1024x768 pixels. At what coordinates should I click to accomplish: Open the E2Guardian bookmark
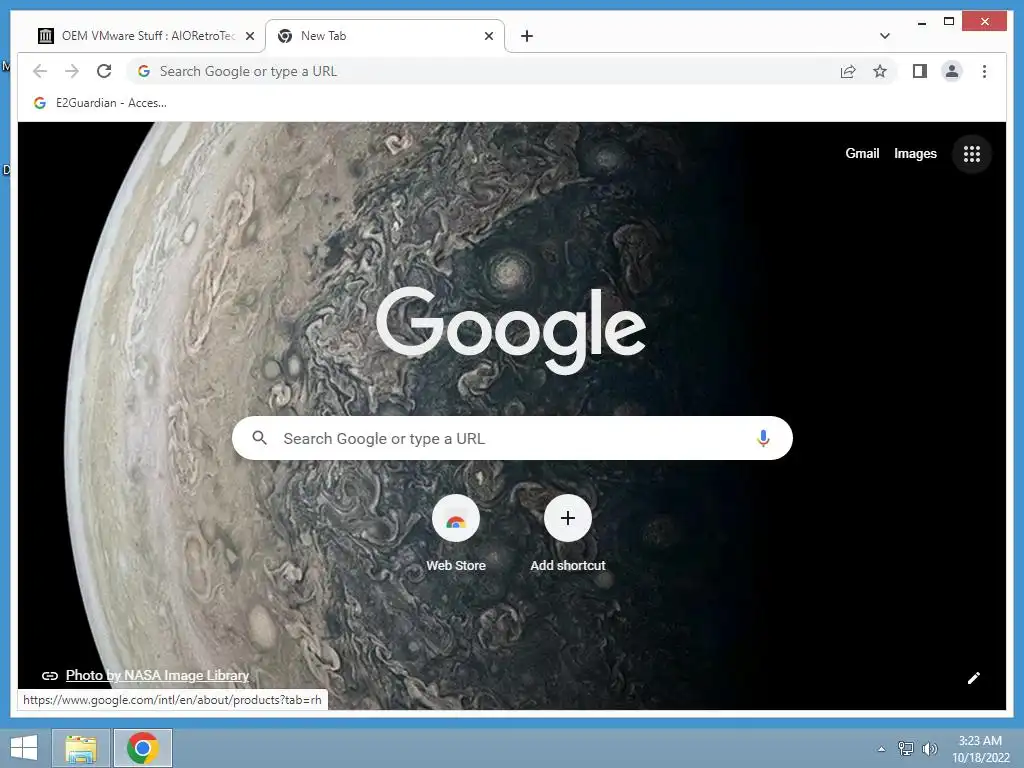(101, 103)
